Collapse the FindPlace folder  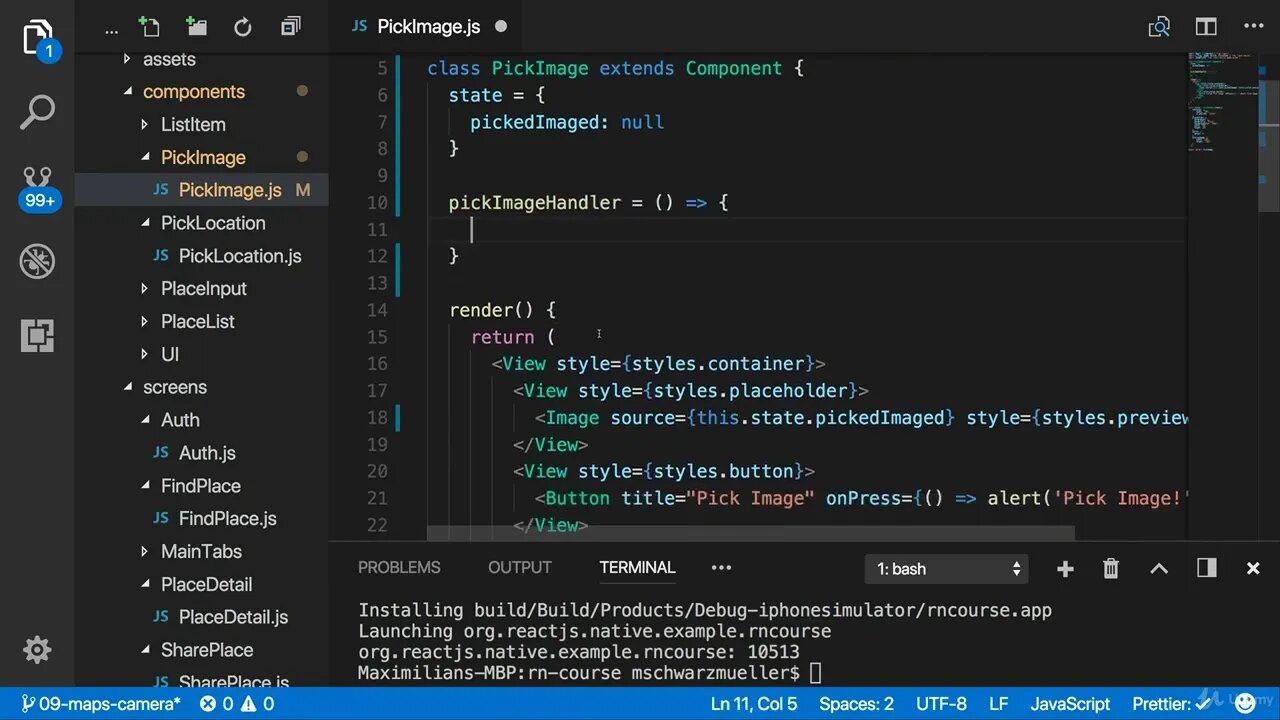click(x=145, y=486)
